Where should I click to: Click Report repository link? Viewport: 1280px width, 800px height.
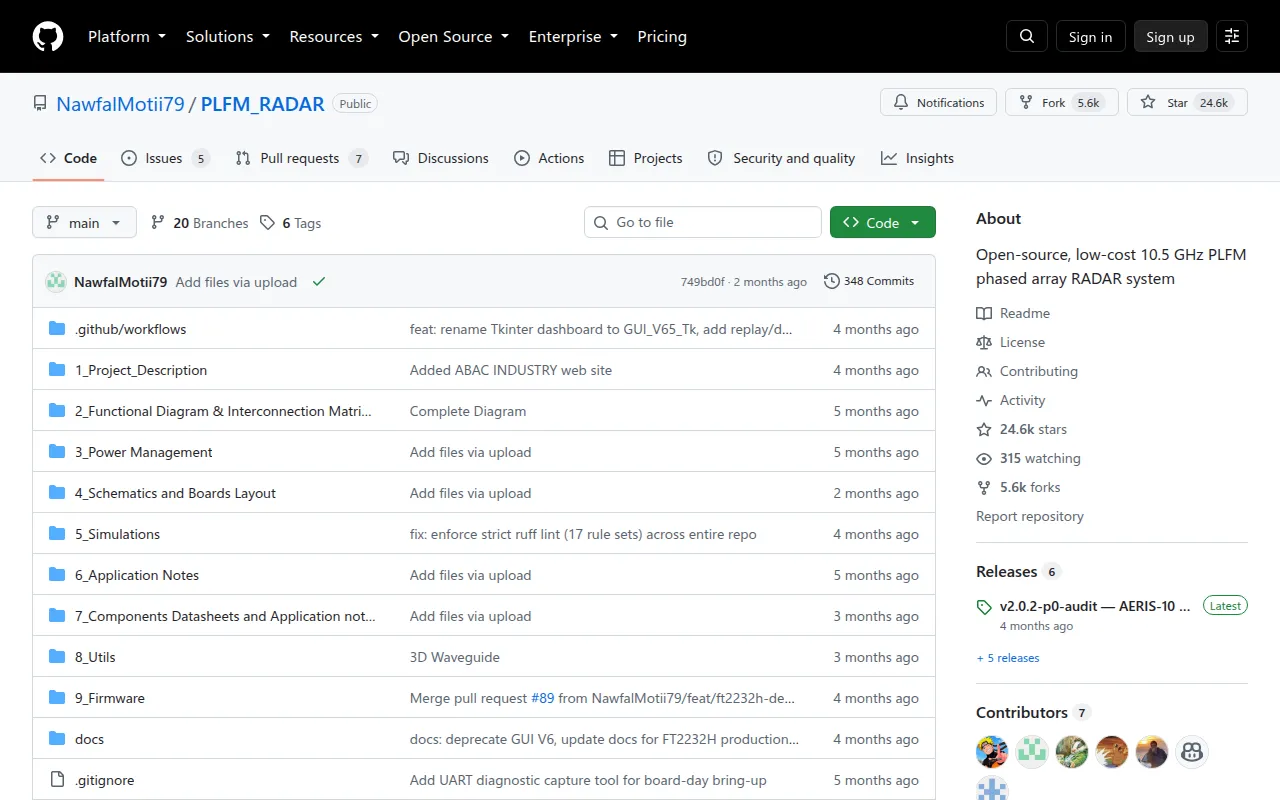[1030, 516]
